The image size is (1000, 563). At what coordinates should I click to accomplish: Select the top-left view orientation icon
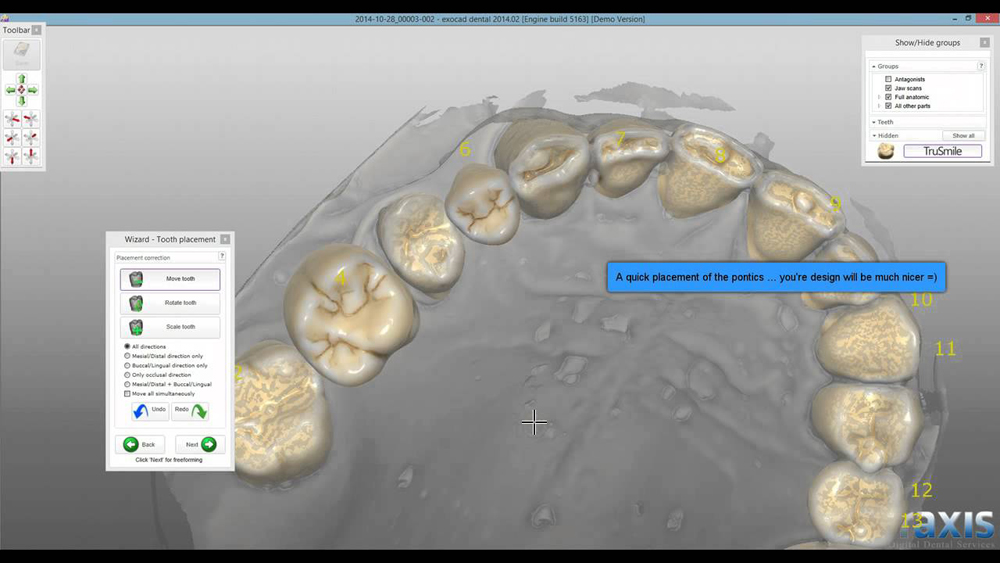click(12, 119)
